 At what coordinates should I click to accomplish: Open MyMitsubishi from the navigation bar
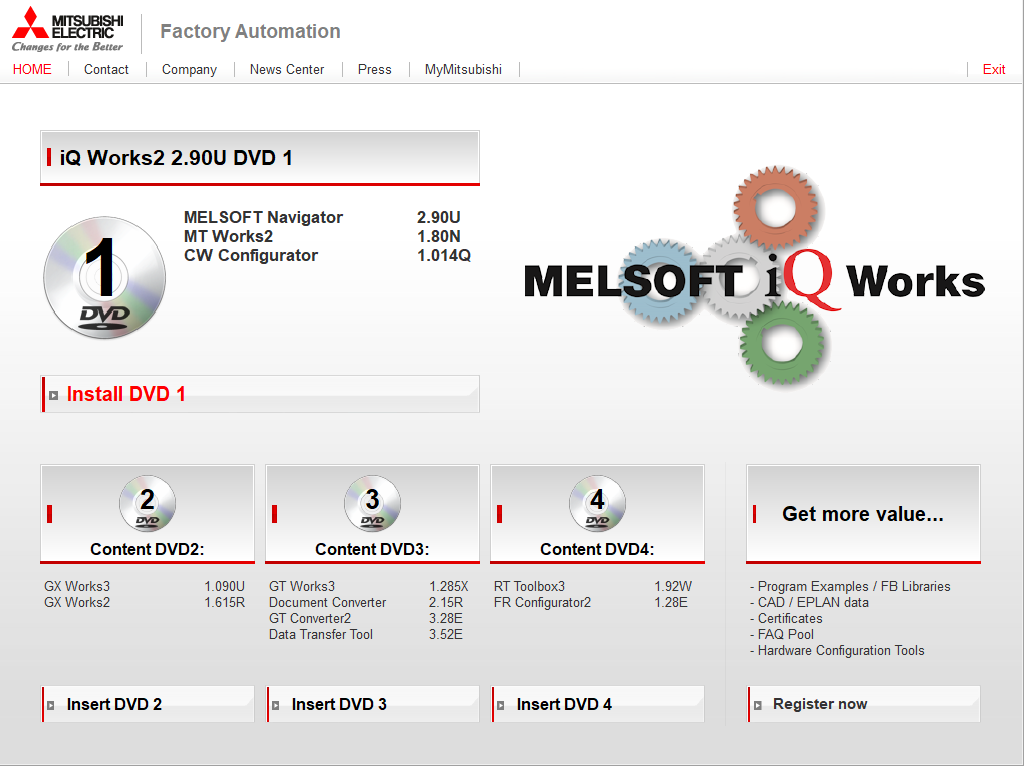click(x=463, y=69)
